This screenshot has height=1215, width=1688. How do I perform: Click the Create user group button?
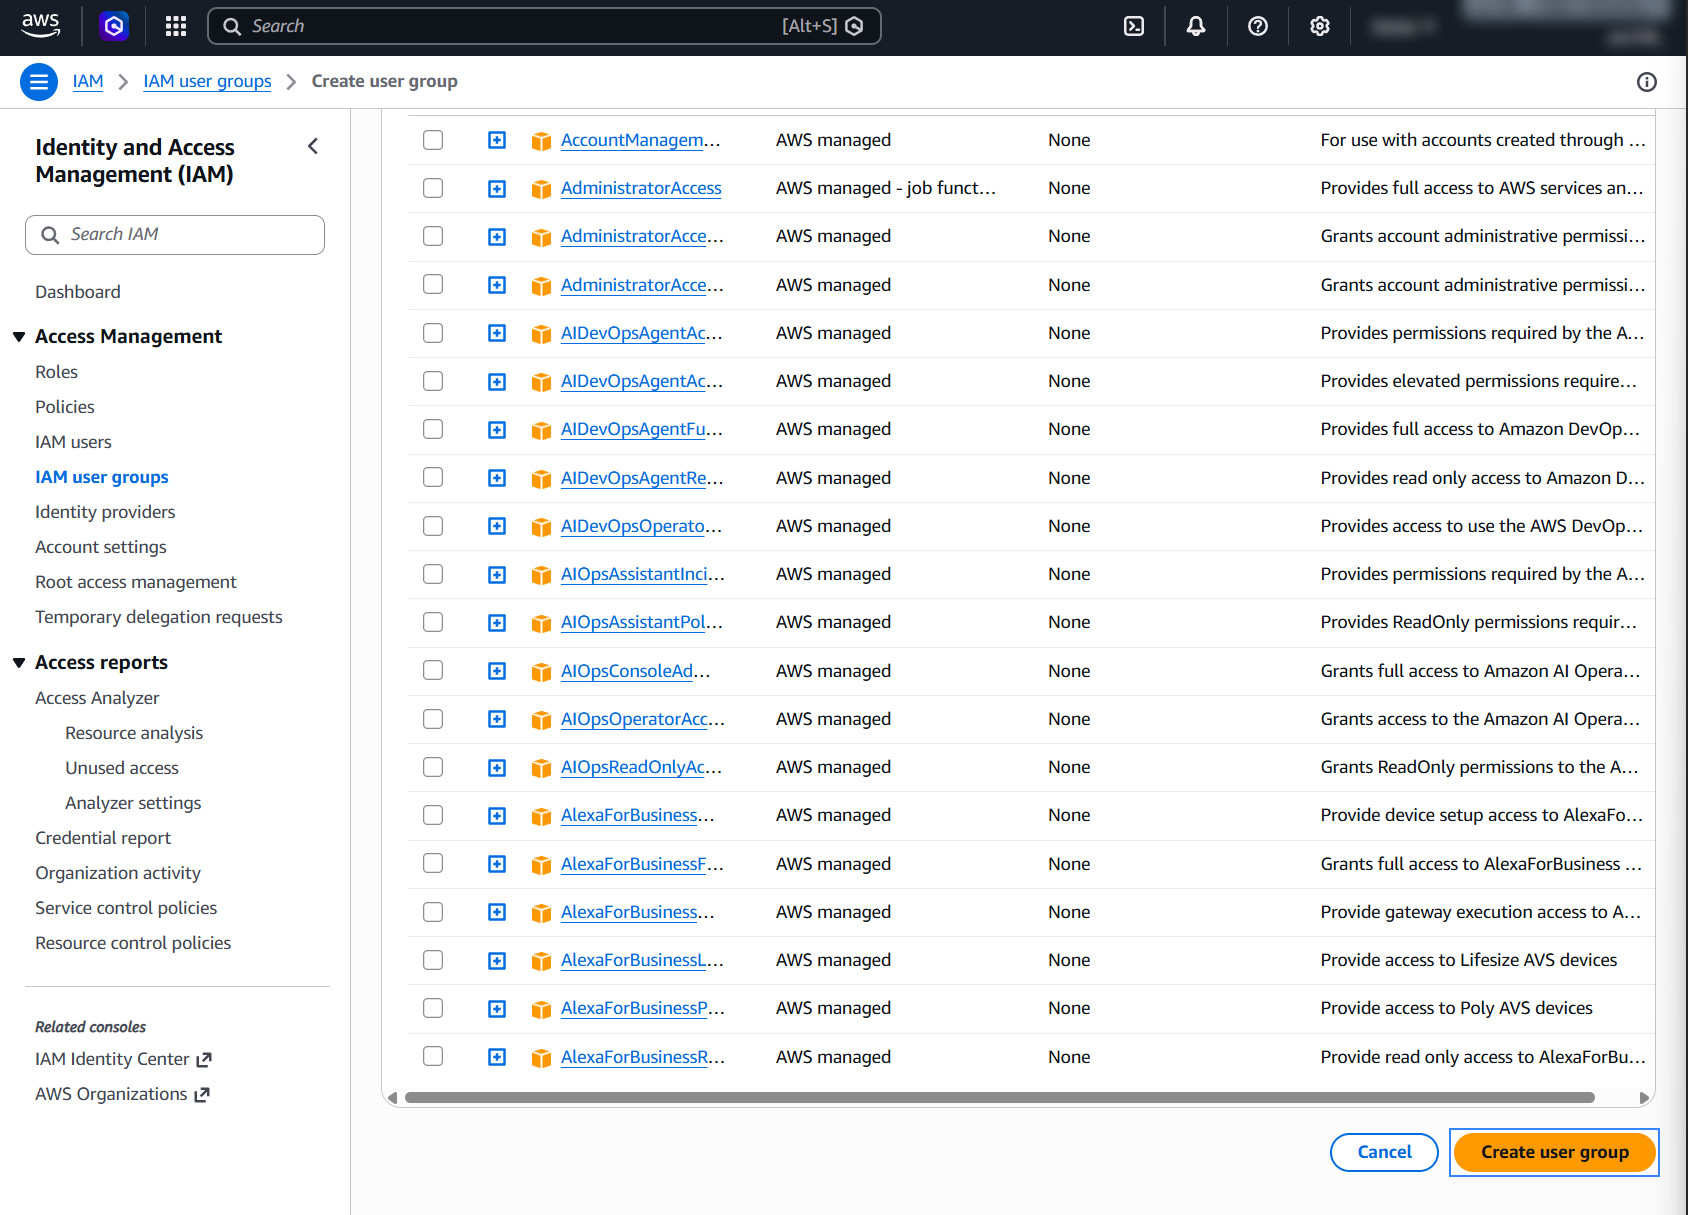[x=1555, y=1152]
